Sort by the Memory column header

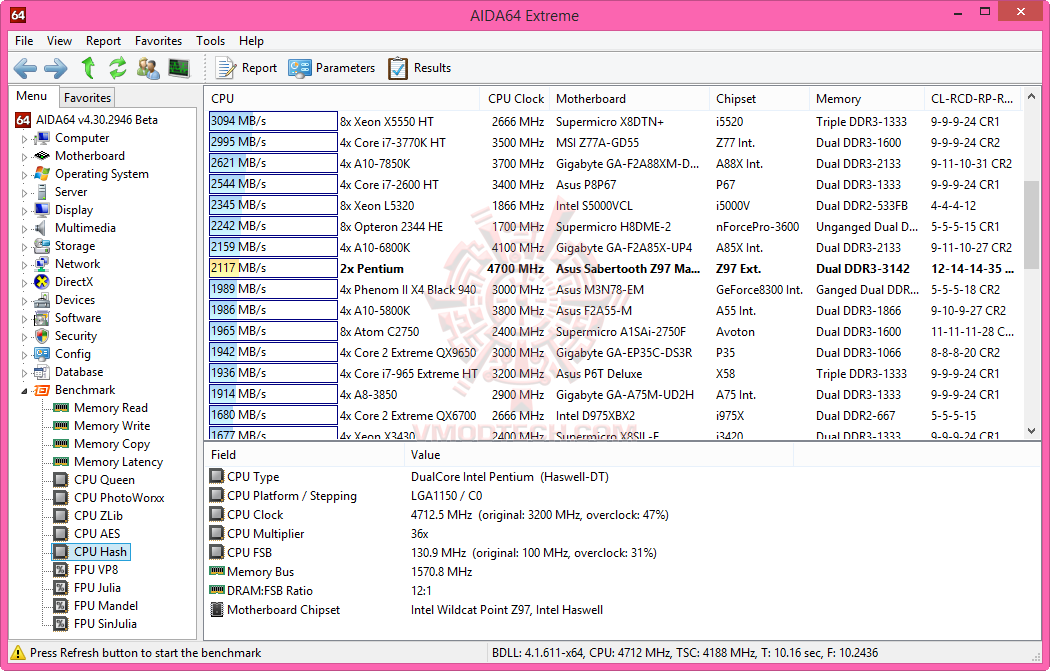pos(866,98)
